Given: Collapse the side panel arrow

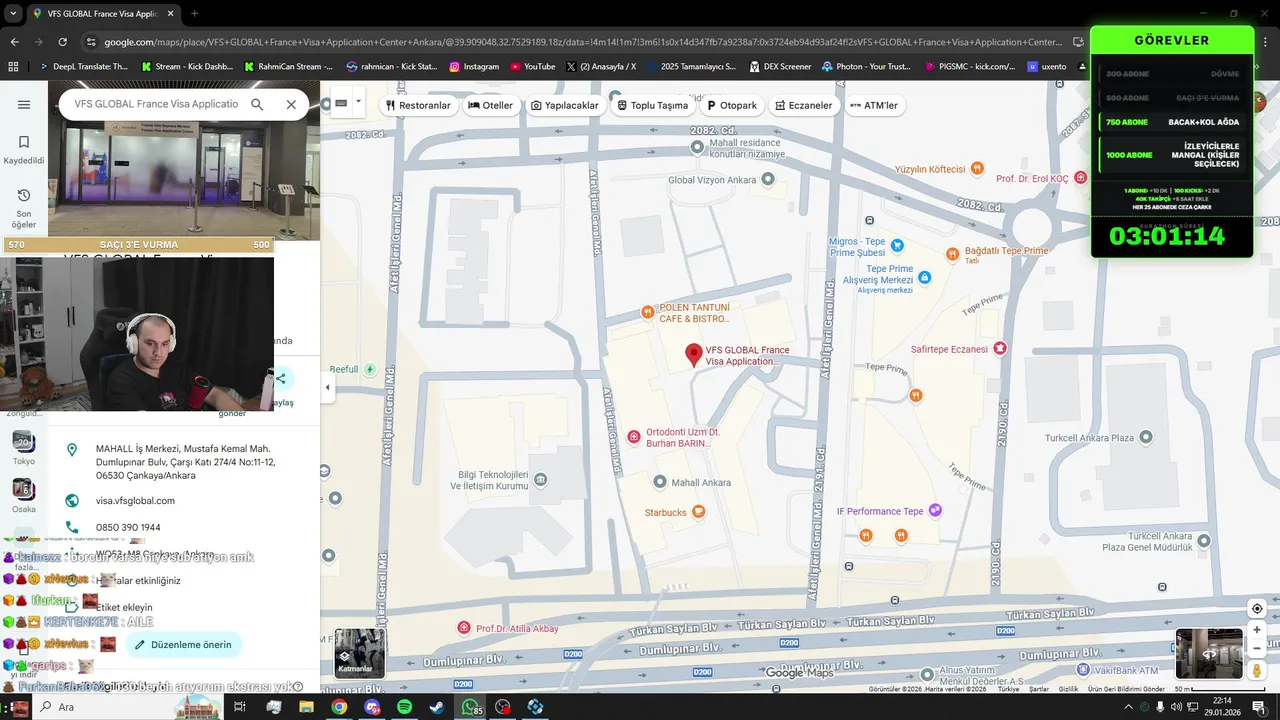Looking at the screenshot, I should coord(327,387).
